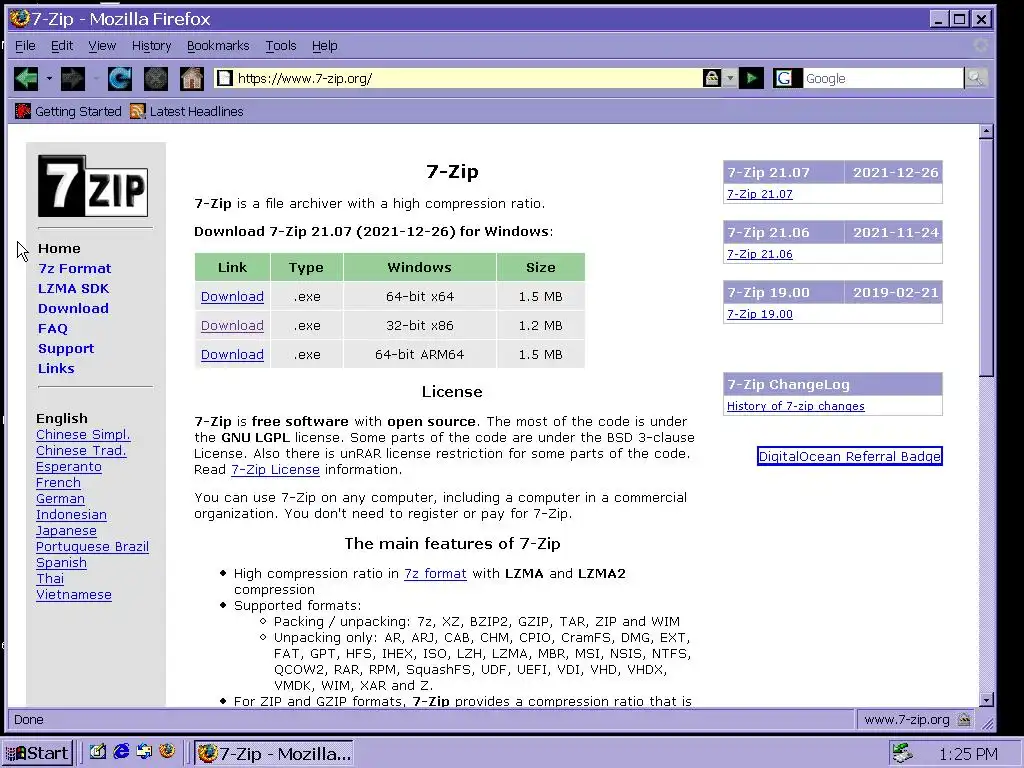Screen dimensions: 1024x768
Task: Open the 7-Zip 19.00 news link
Action: point(760,314)
